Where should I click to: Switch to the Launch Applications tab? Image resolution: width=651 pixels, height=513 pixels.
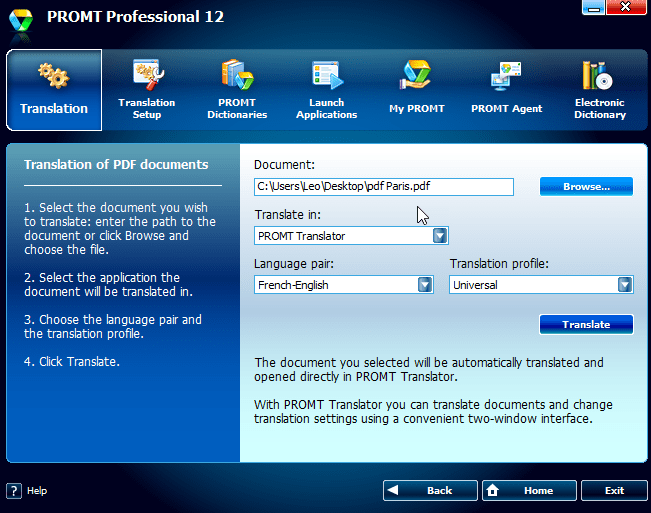pos(327,90)
